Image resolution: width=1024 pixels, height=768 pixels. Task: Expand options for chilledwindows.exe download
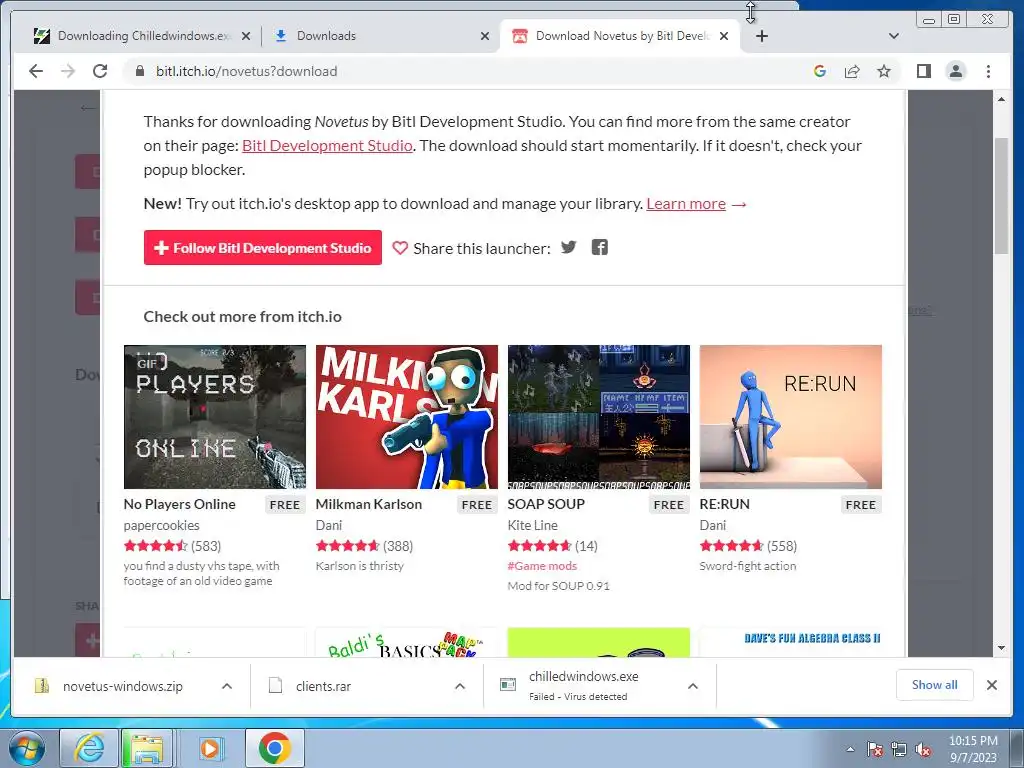(693, 686)
